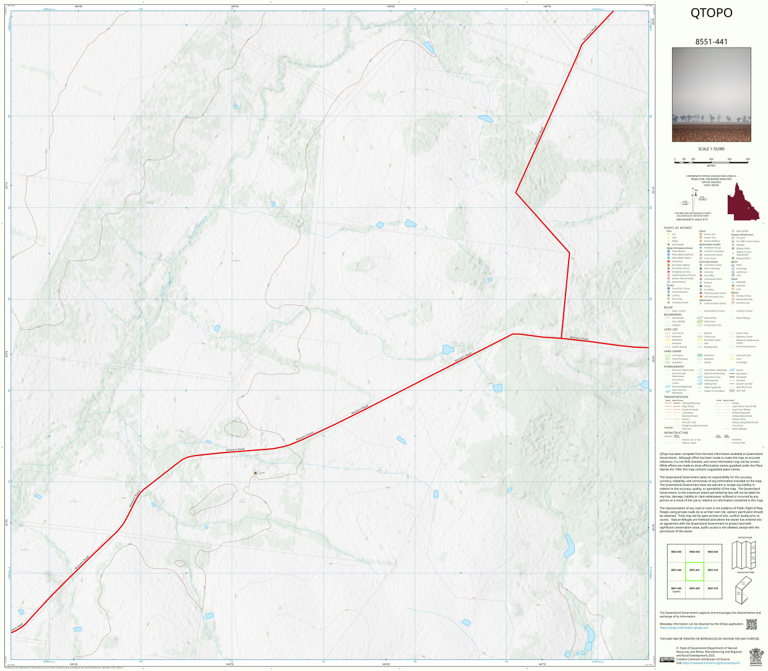Click the red road running north toward the top edge

549,119
